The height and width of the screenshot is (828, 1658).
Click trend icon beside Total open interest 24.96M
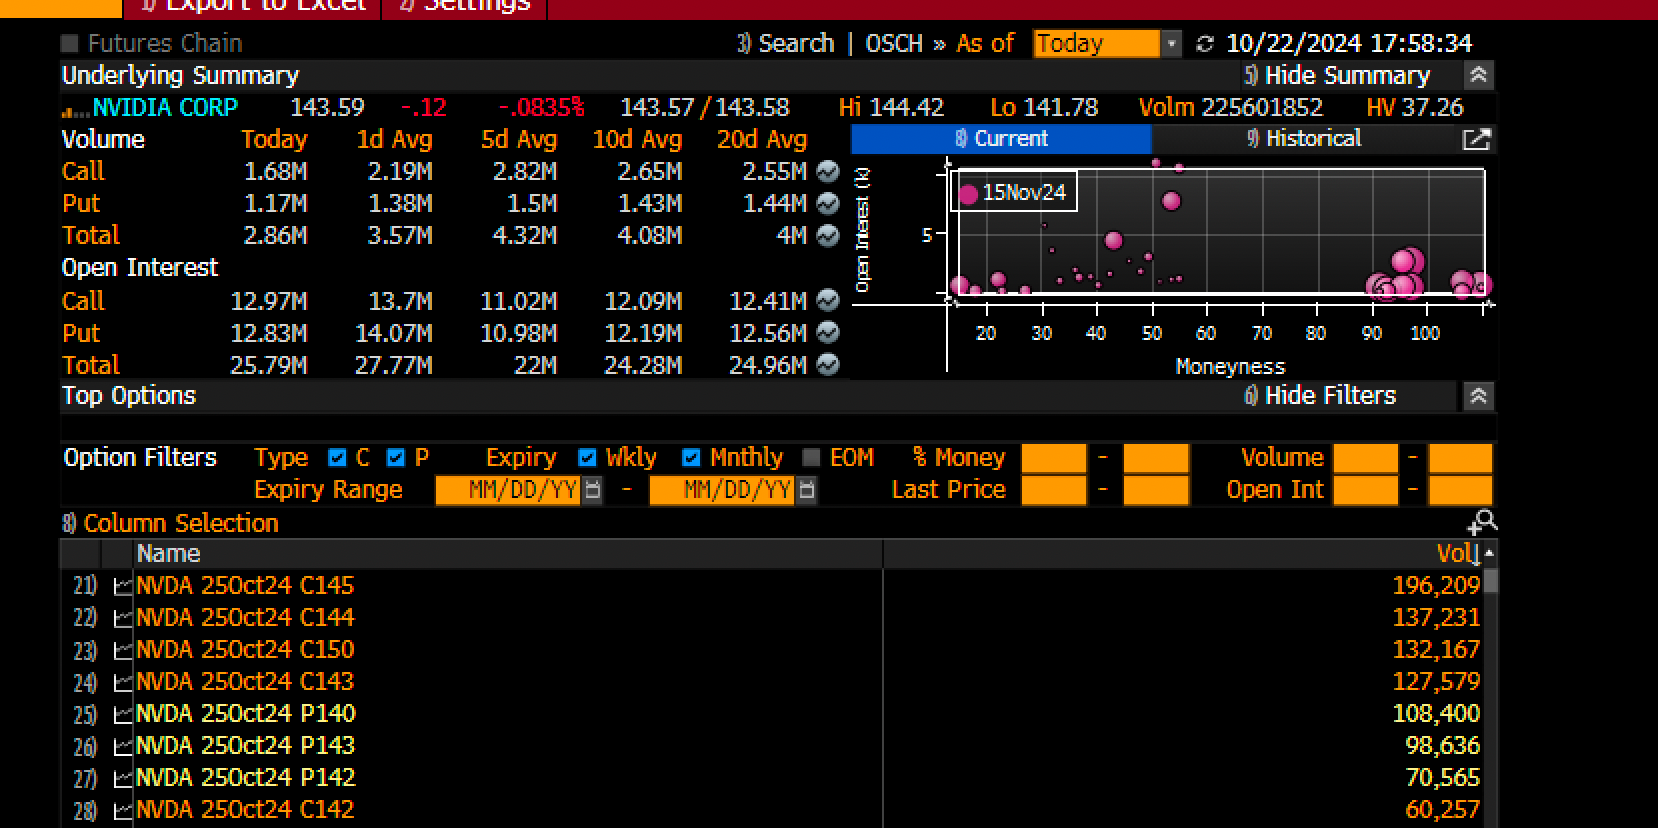point(827,364)
